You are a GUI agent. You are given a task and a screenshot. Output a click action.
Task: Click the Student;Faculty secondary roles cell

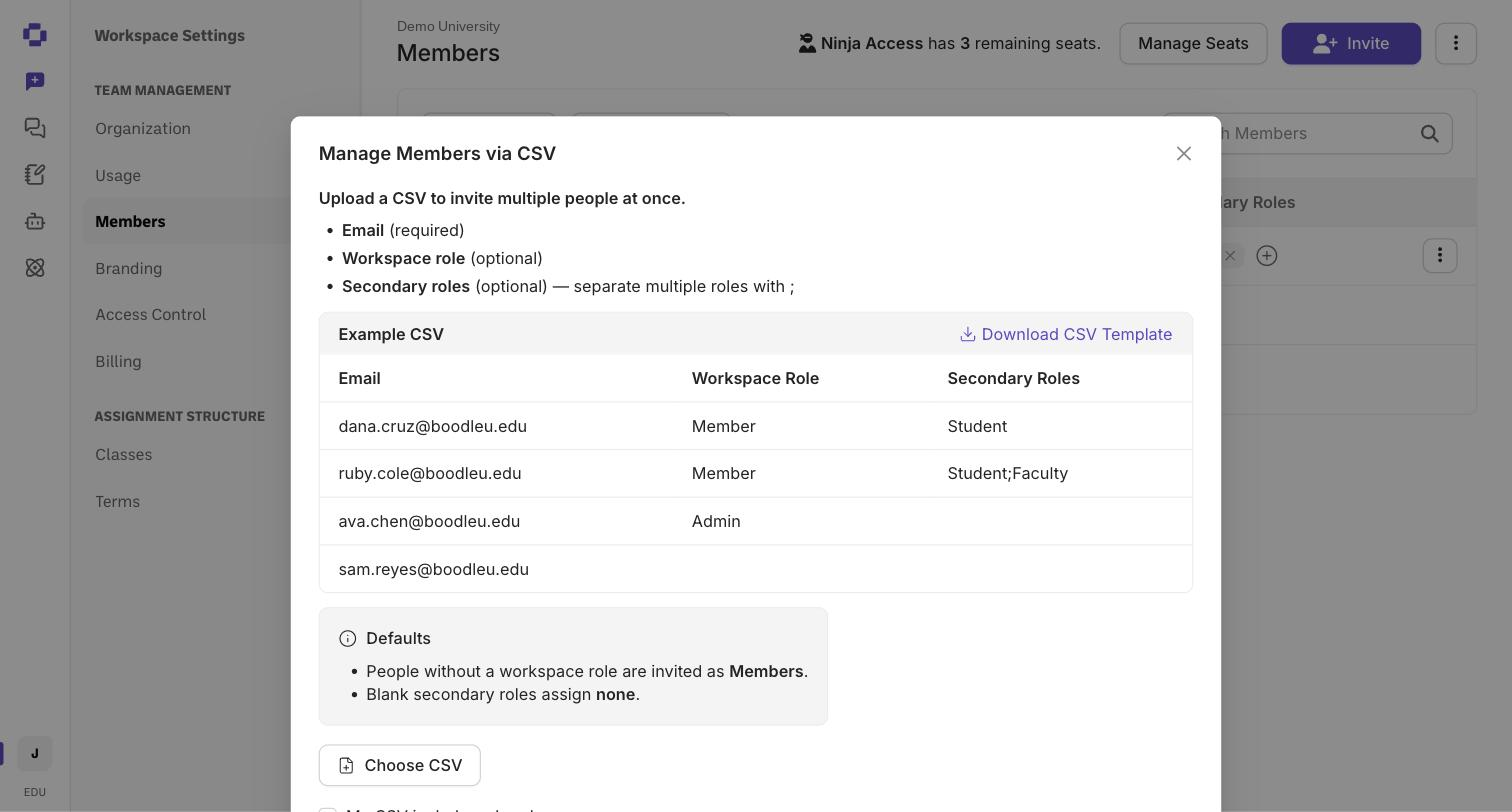coord(1008,473)
